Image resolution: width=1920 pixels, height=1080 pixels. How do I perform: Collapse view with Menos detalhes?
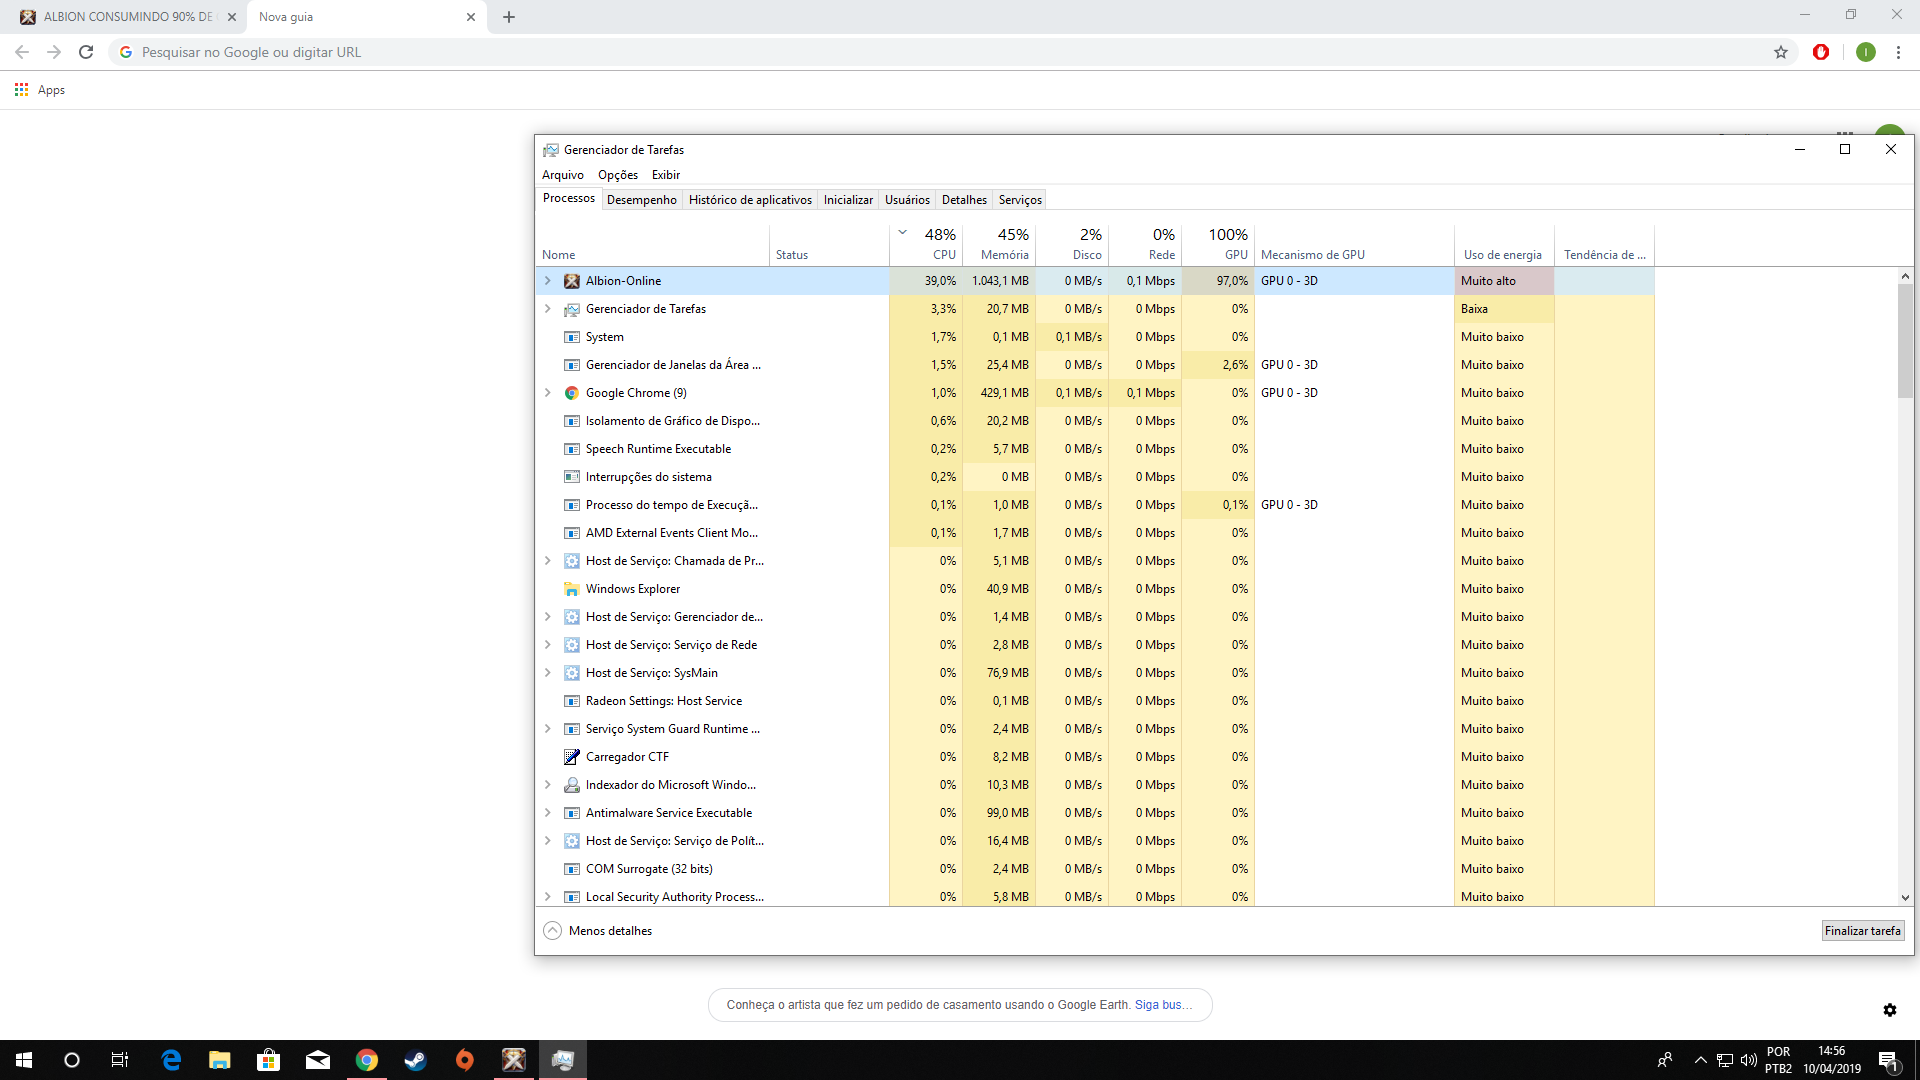click(598, 931)
